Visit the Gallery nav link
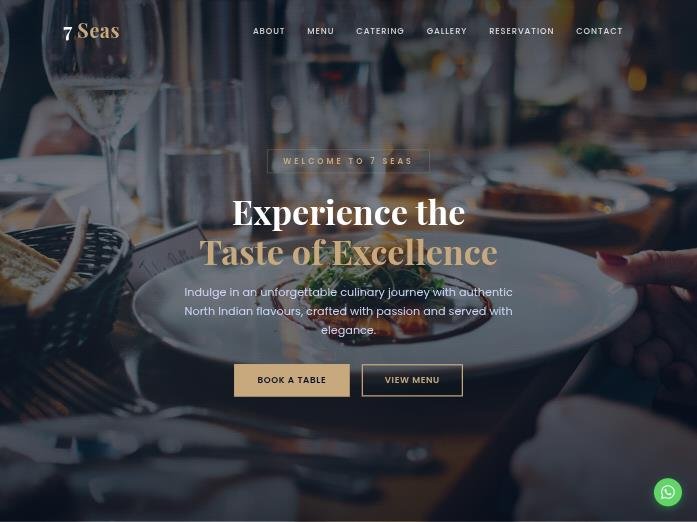 [447, 31]
